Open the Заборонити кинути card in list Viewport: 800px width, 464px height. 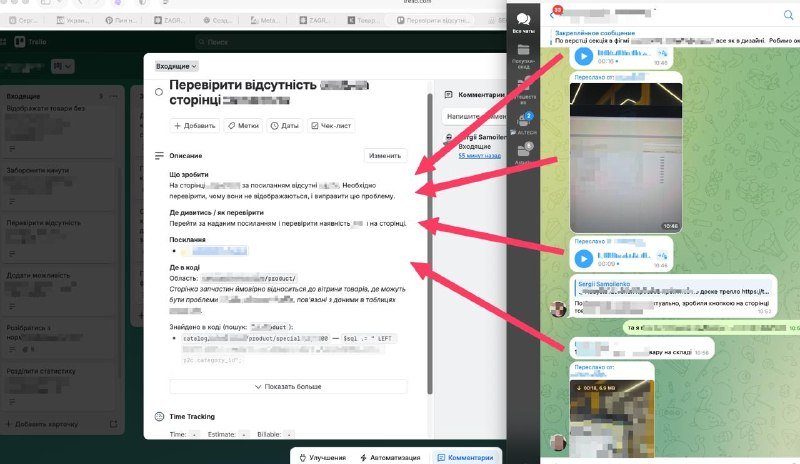tap(59, 186)
